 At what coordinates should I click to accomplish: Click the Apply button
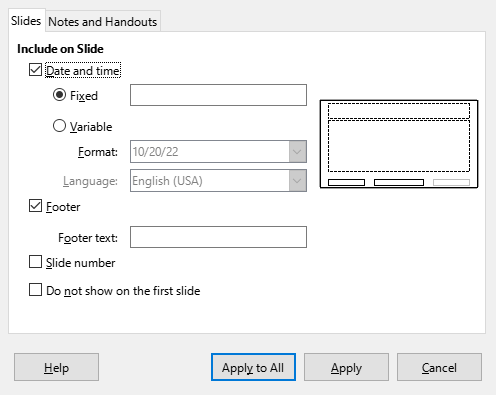coord(346,367)
